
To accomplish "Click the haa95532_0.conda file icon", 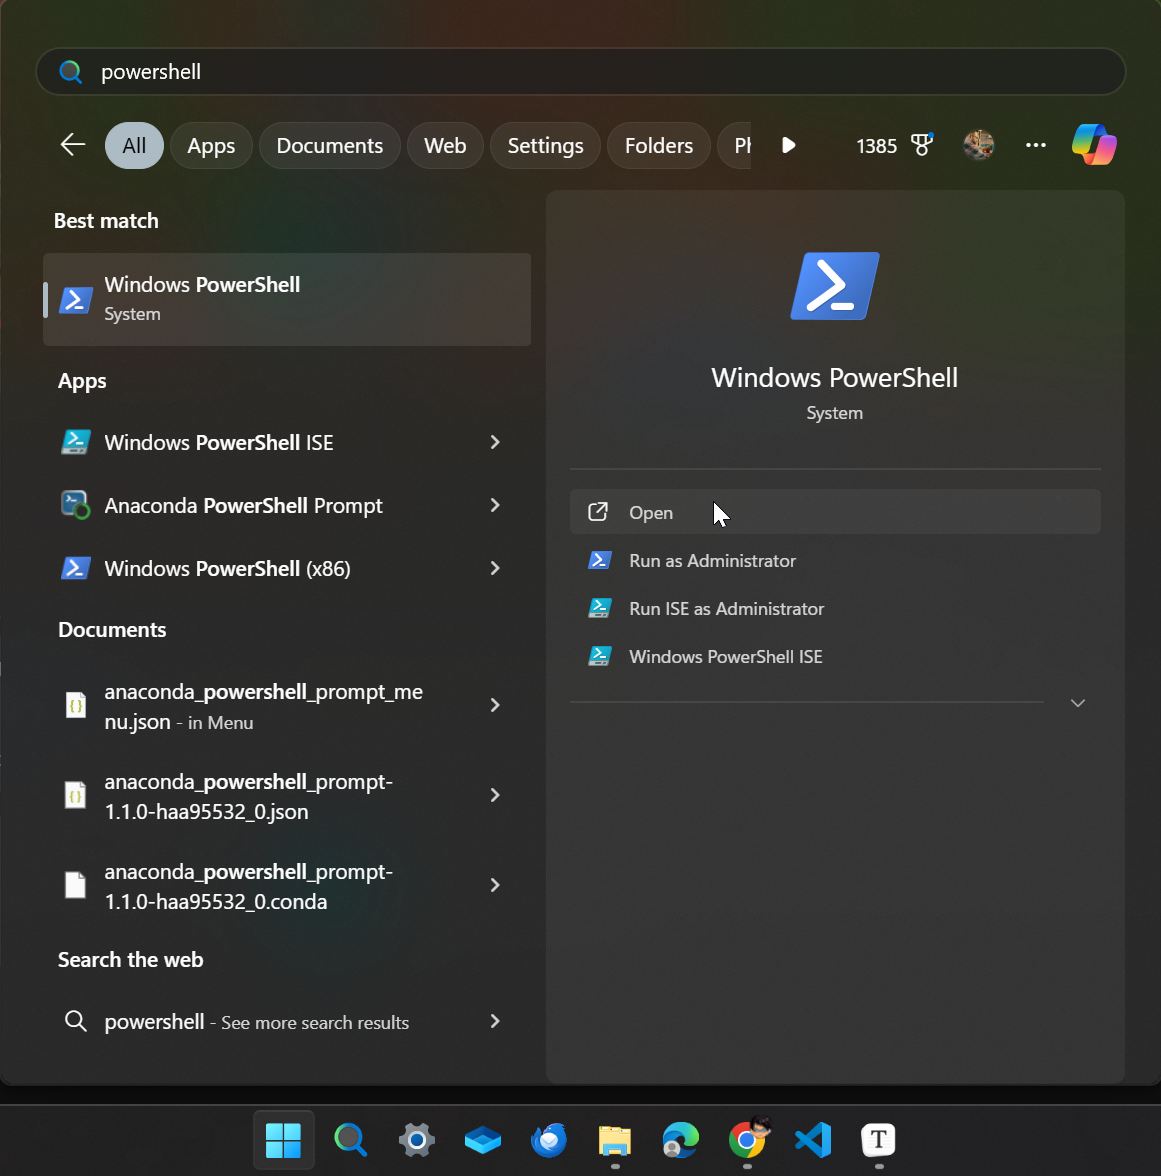I will coord(76,885).
